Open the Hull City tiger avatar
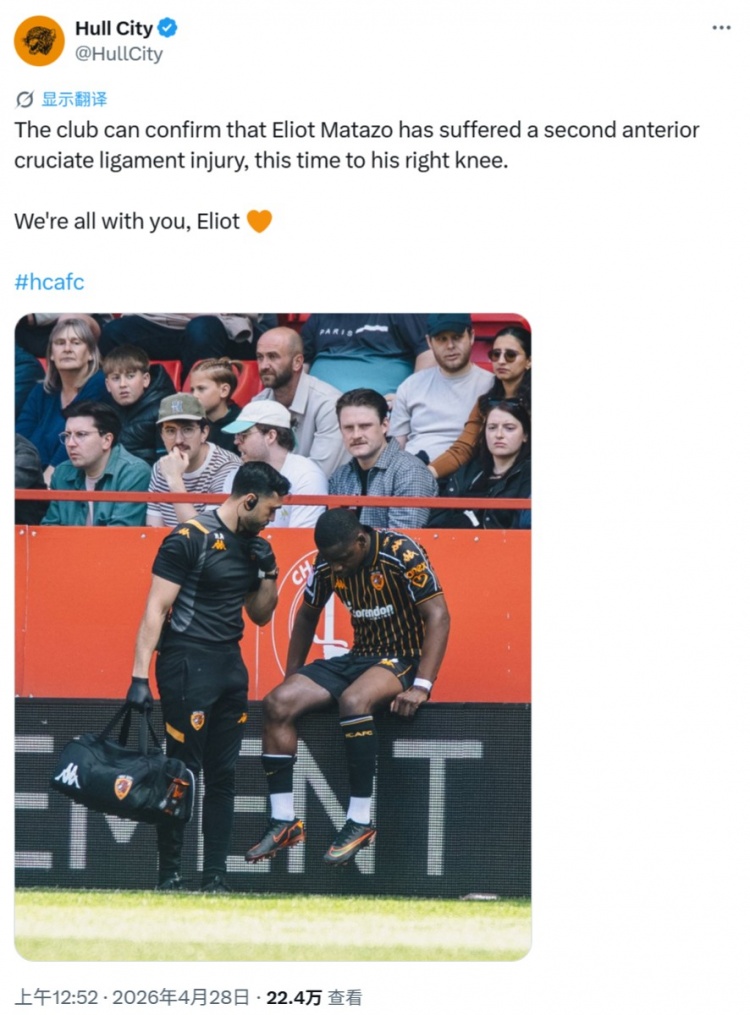 click(x=39, y=41)
